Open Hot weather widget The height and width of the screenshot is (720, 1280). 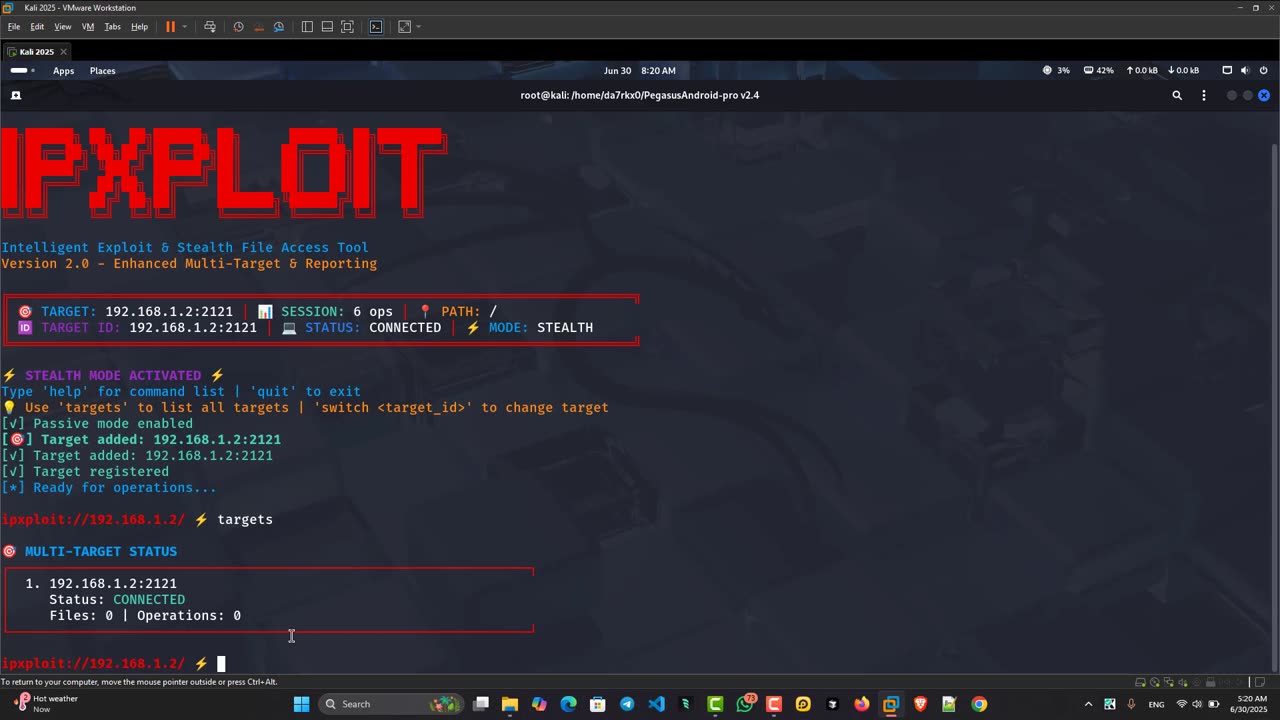coord(45,704)
